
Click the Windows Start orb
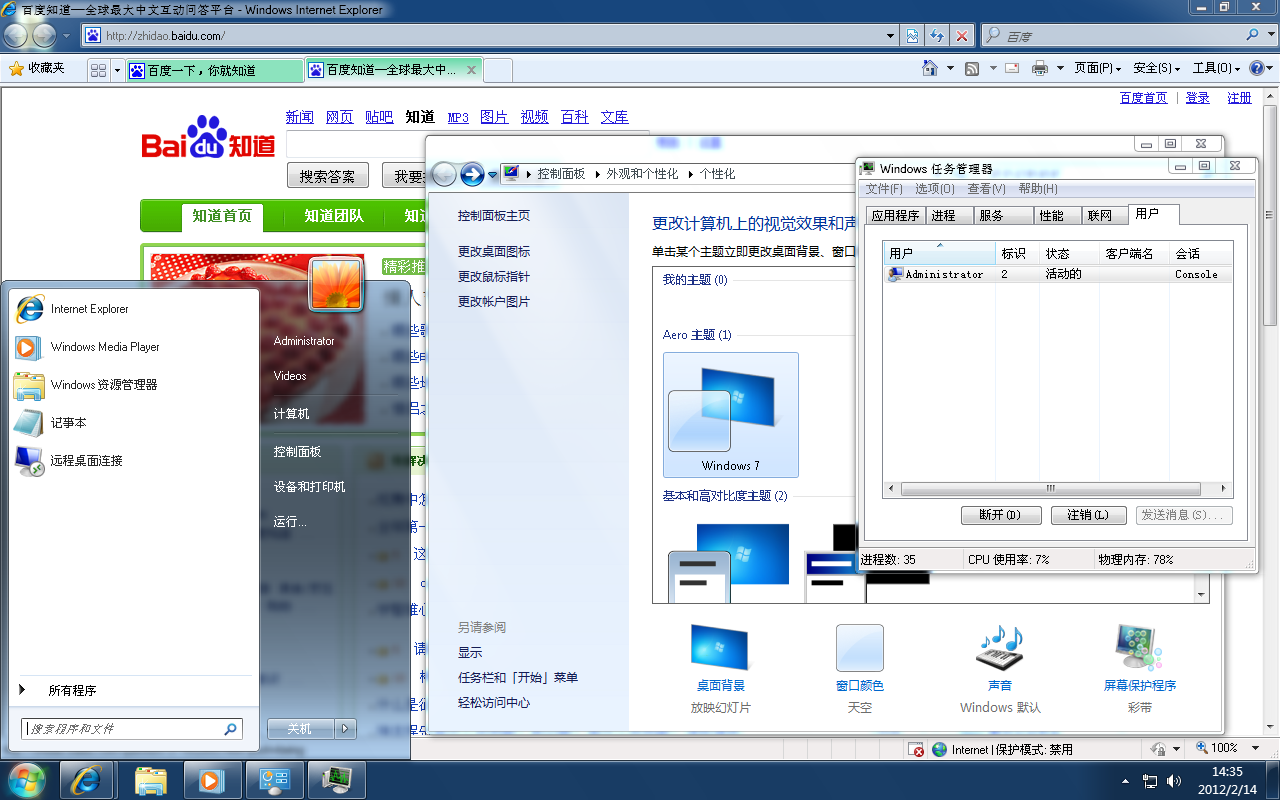click(27, 779)
